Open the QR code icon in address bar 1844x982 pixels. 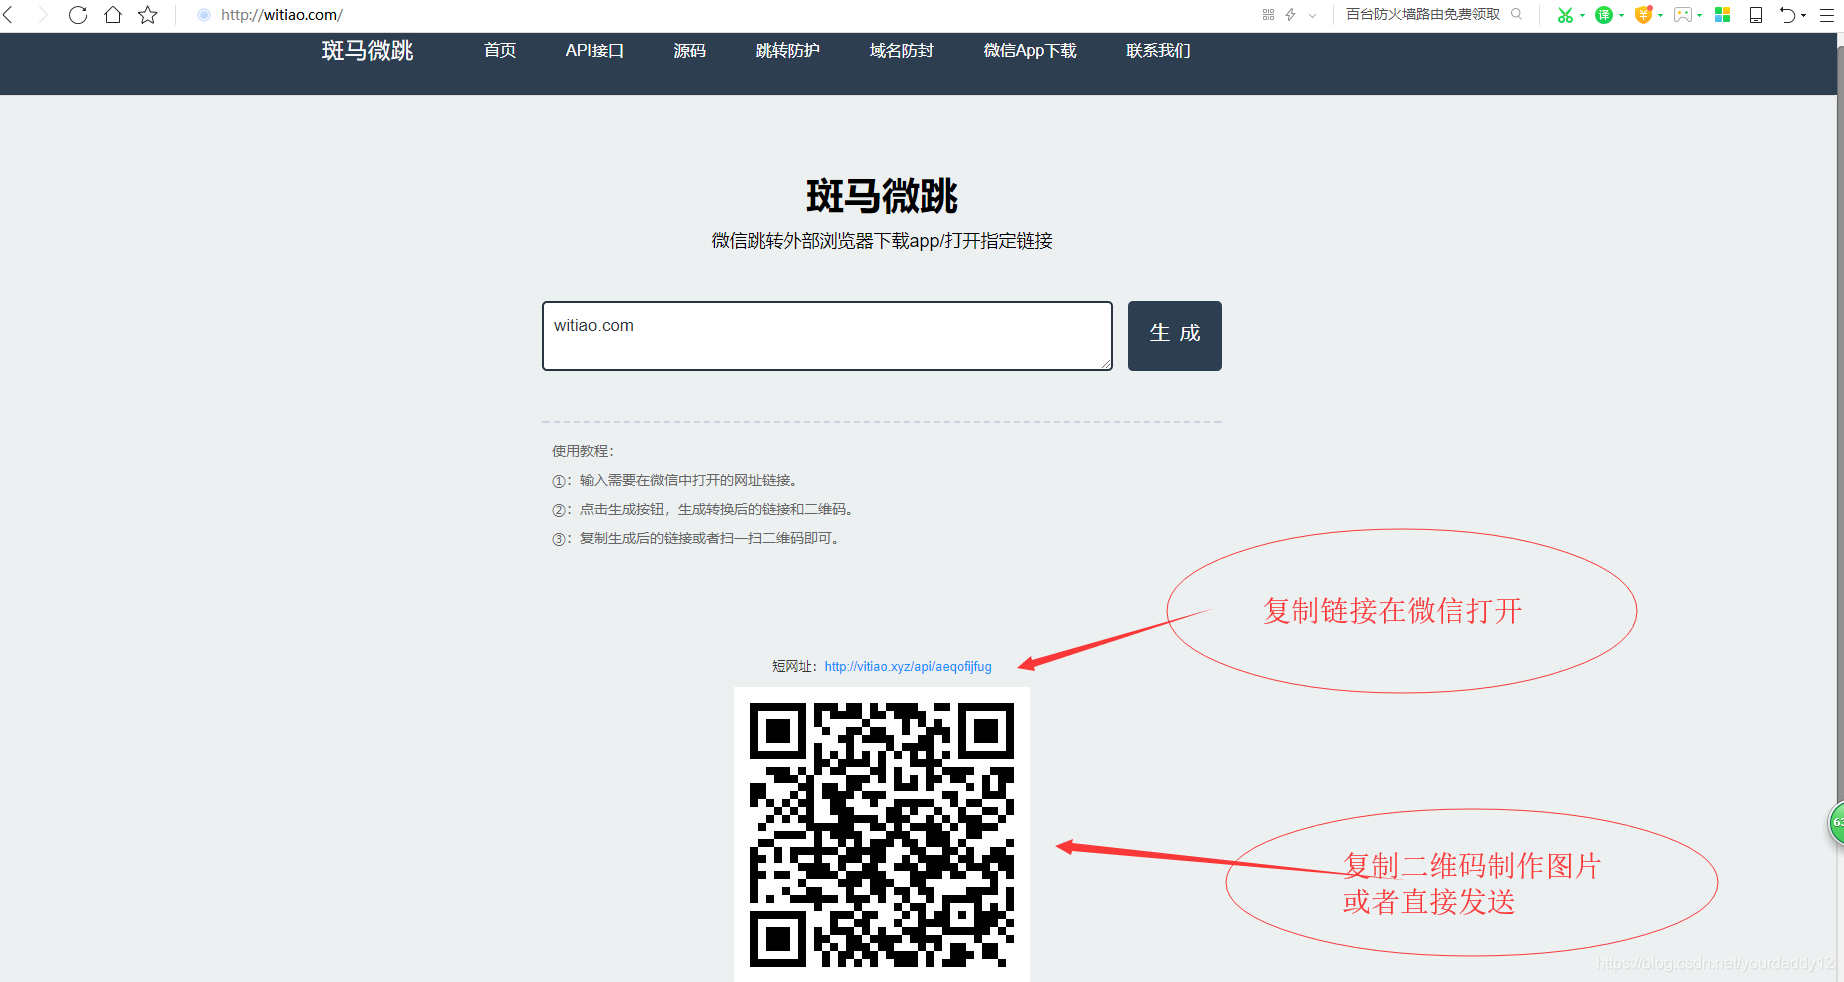click(x=1268, y=15)
